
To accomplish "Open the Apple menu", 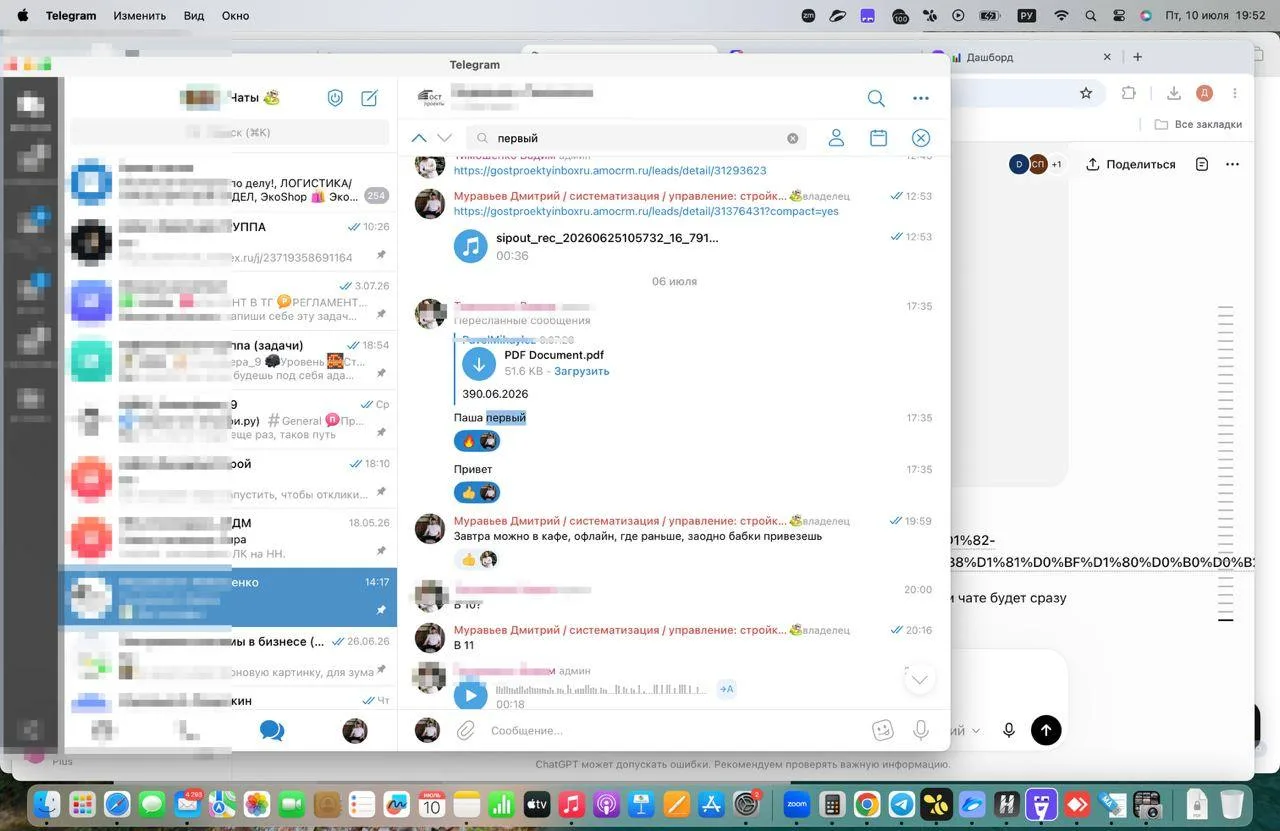I will pyautogui.click(x=23, y=16).
